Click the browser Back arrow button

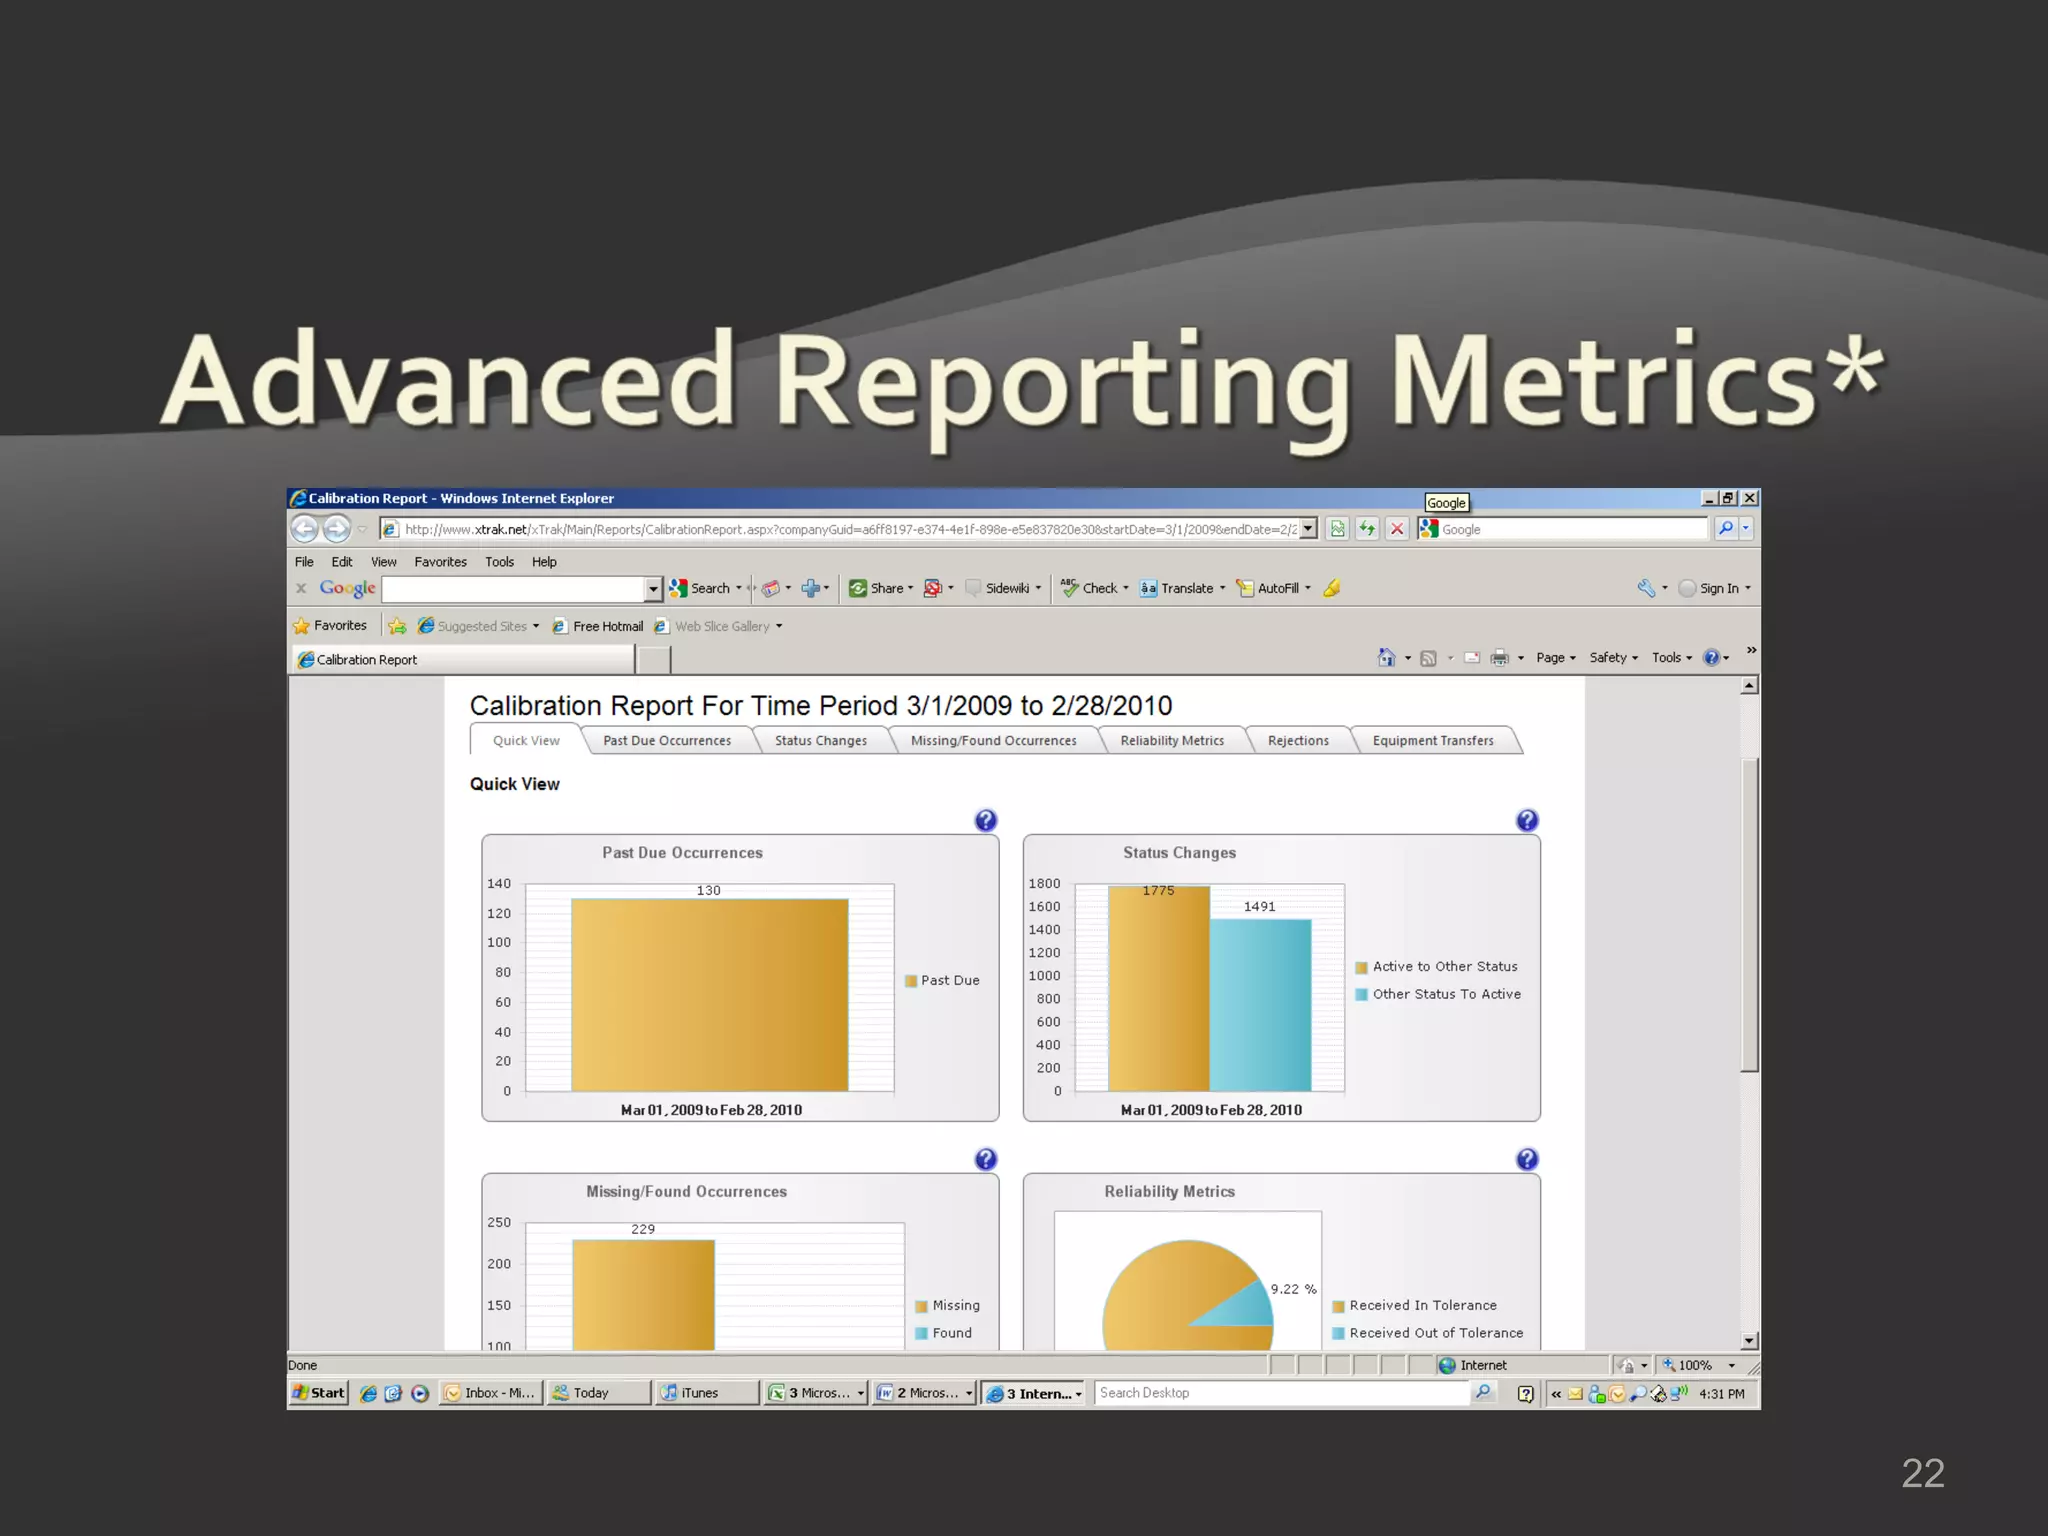(305, 528)
